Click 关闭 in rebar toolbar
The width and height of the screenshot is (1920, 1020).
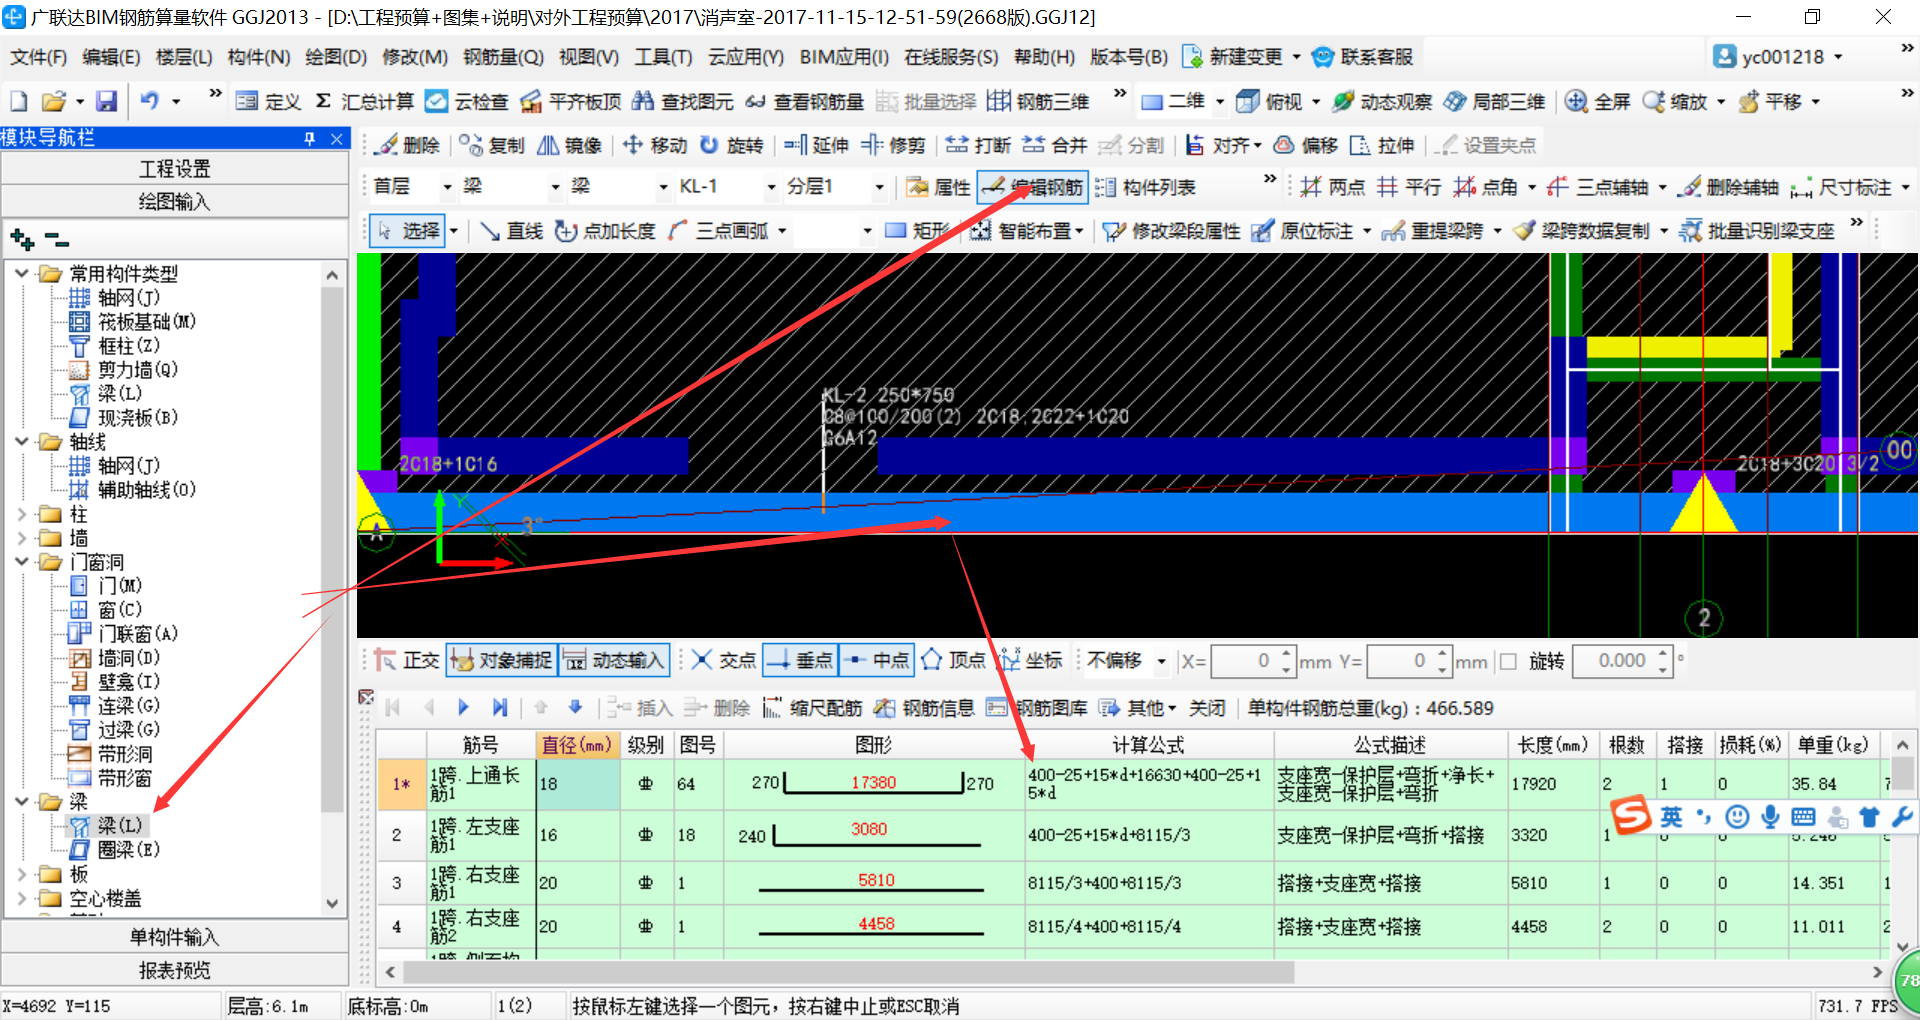(x=1207, y=708)
